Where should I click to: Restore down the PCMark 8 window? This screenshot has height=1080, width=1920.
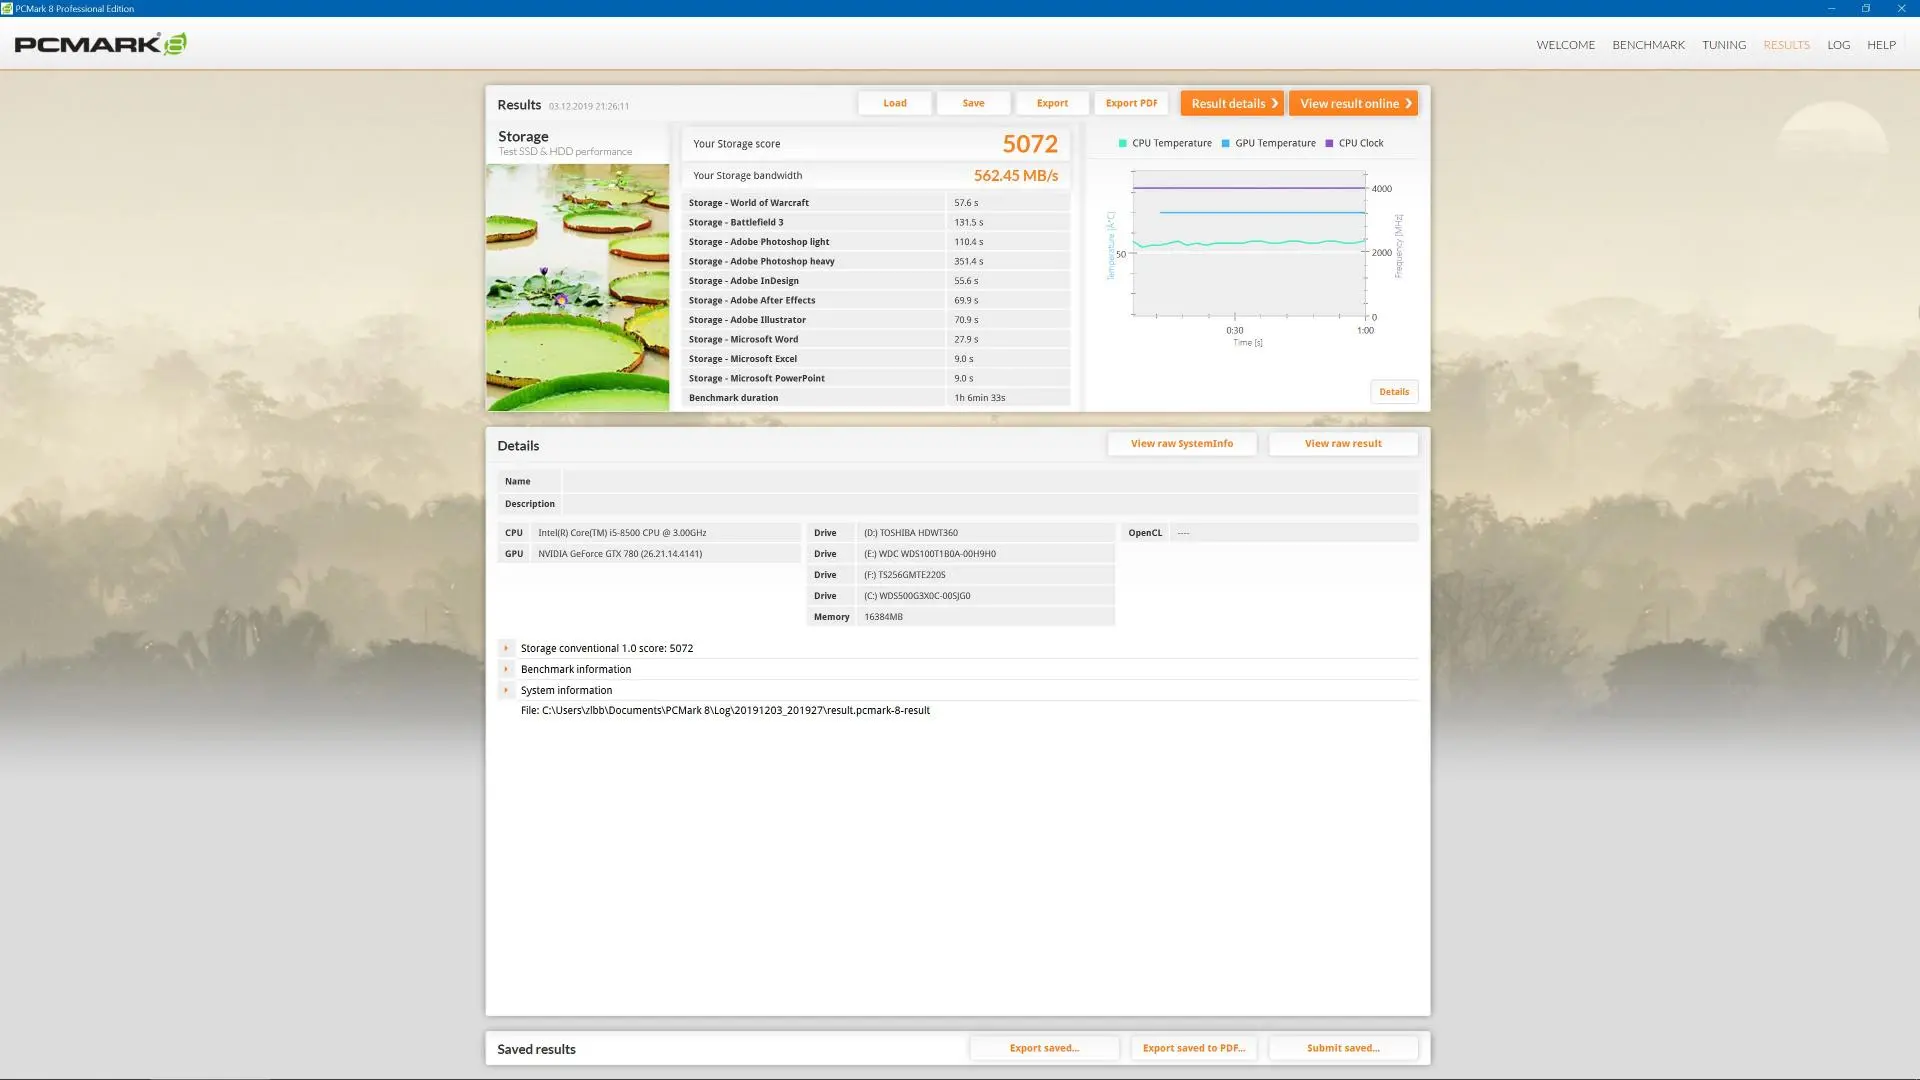tap(1865, 8)
